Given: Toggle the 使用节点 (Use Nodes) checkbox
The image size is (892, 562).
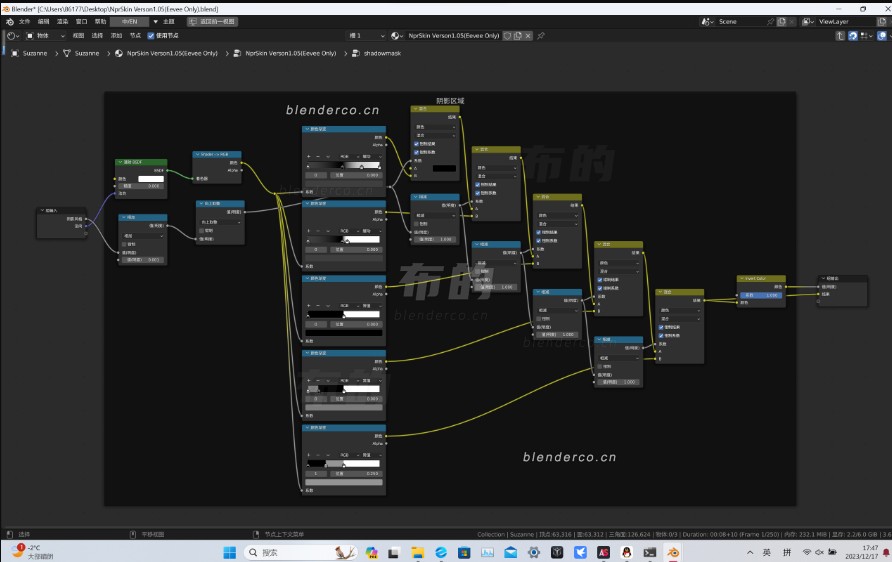Looking at the screenshot, I should [x=151, y=36].
